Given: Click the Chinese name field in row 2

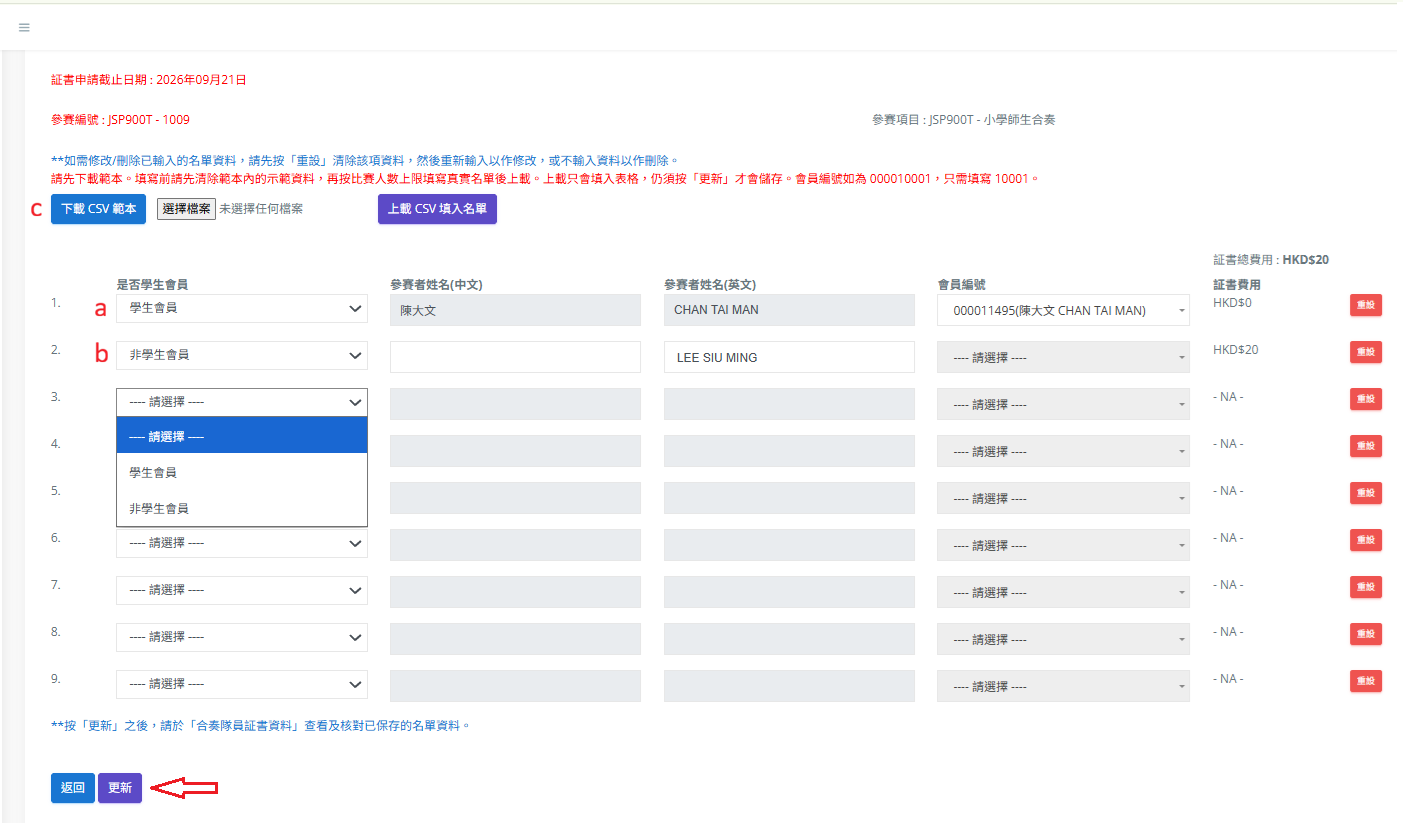Looking at the screenshot, I should [515, 357].
